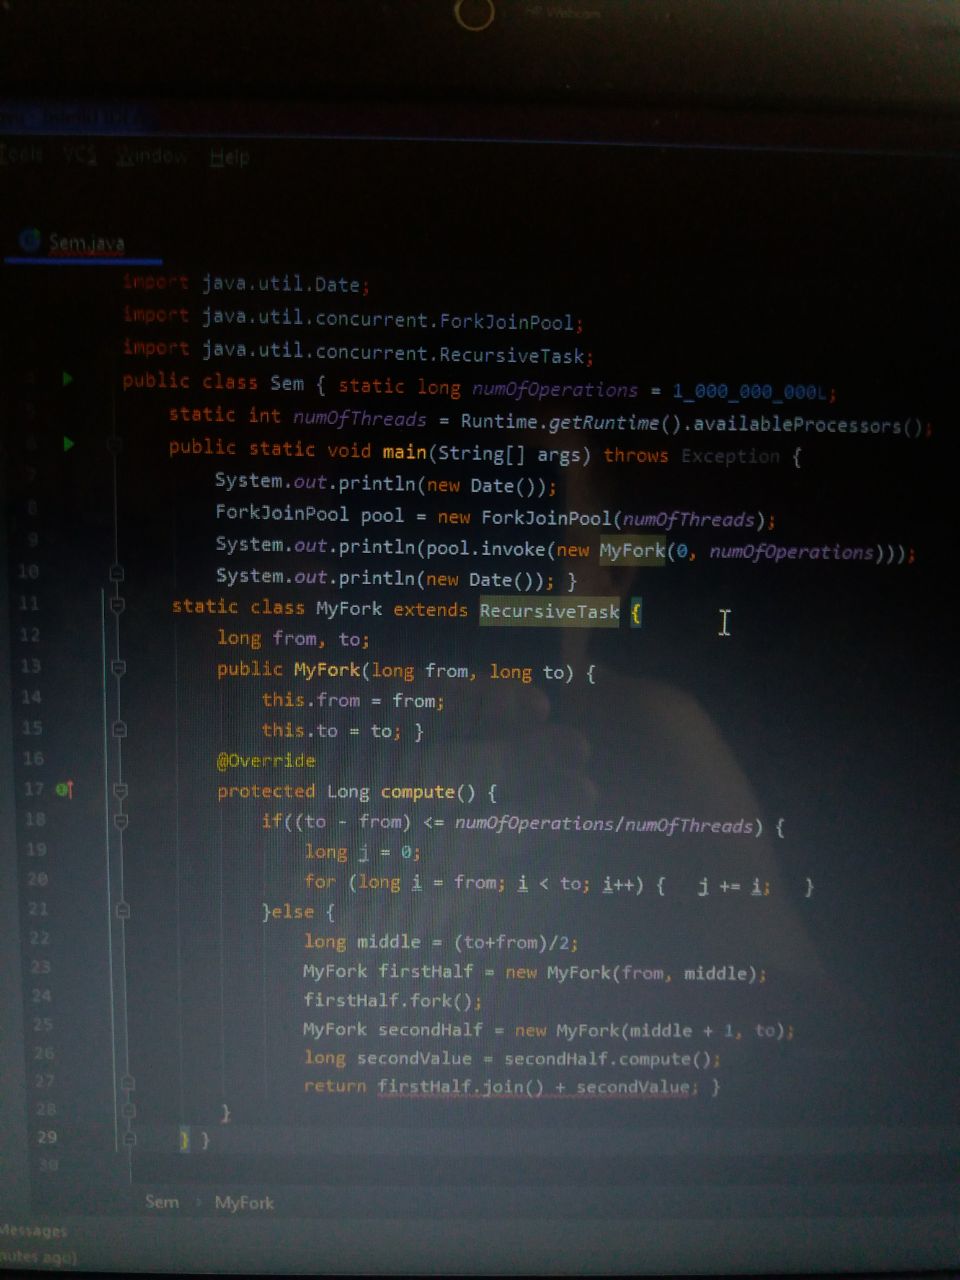Open the Help menu
Viewport: 960px width, 1280px height.
pos(229,157)
